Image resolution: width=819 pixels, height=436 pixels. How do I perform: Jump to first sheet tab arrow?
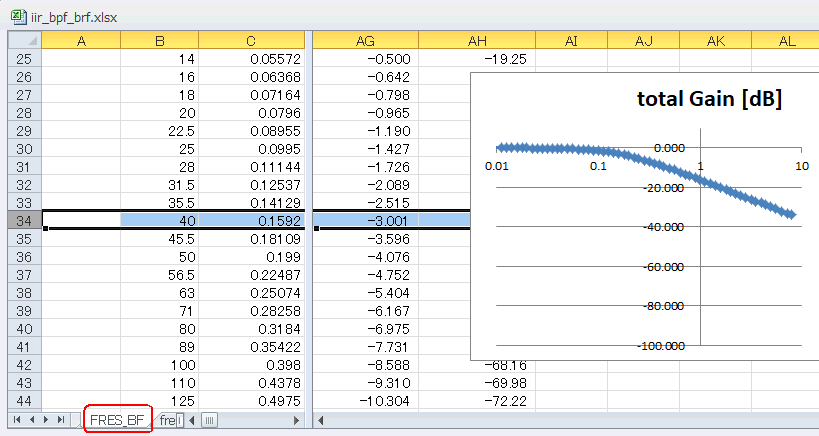click(17, 420)
